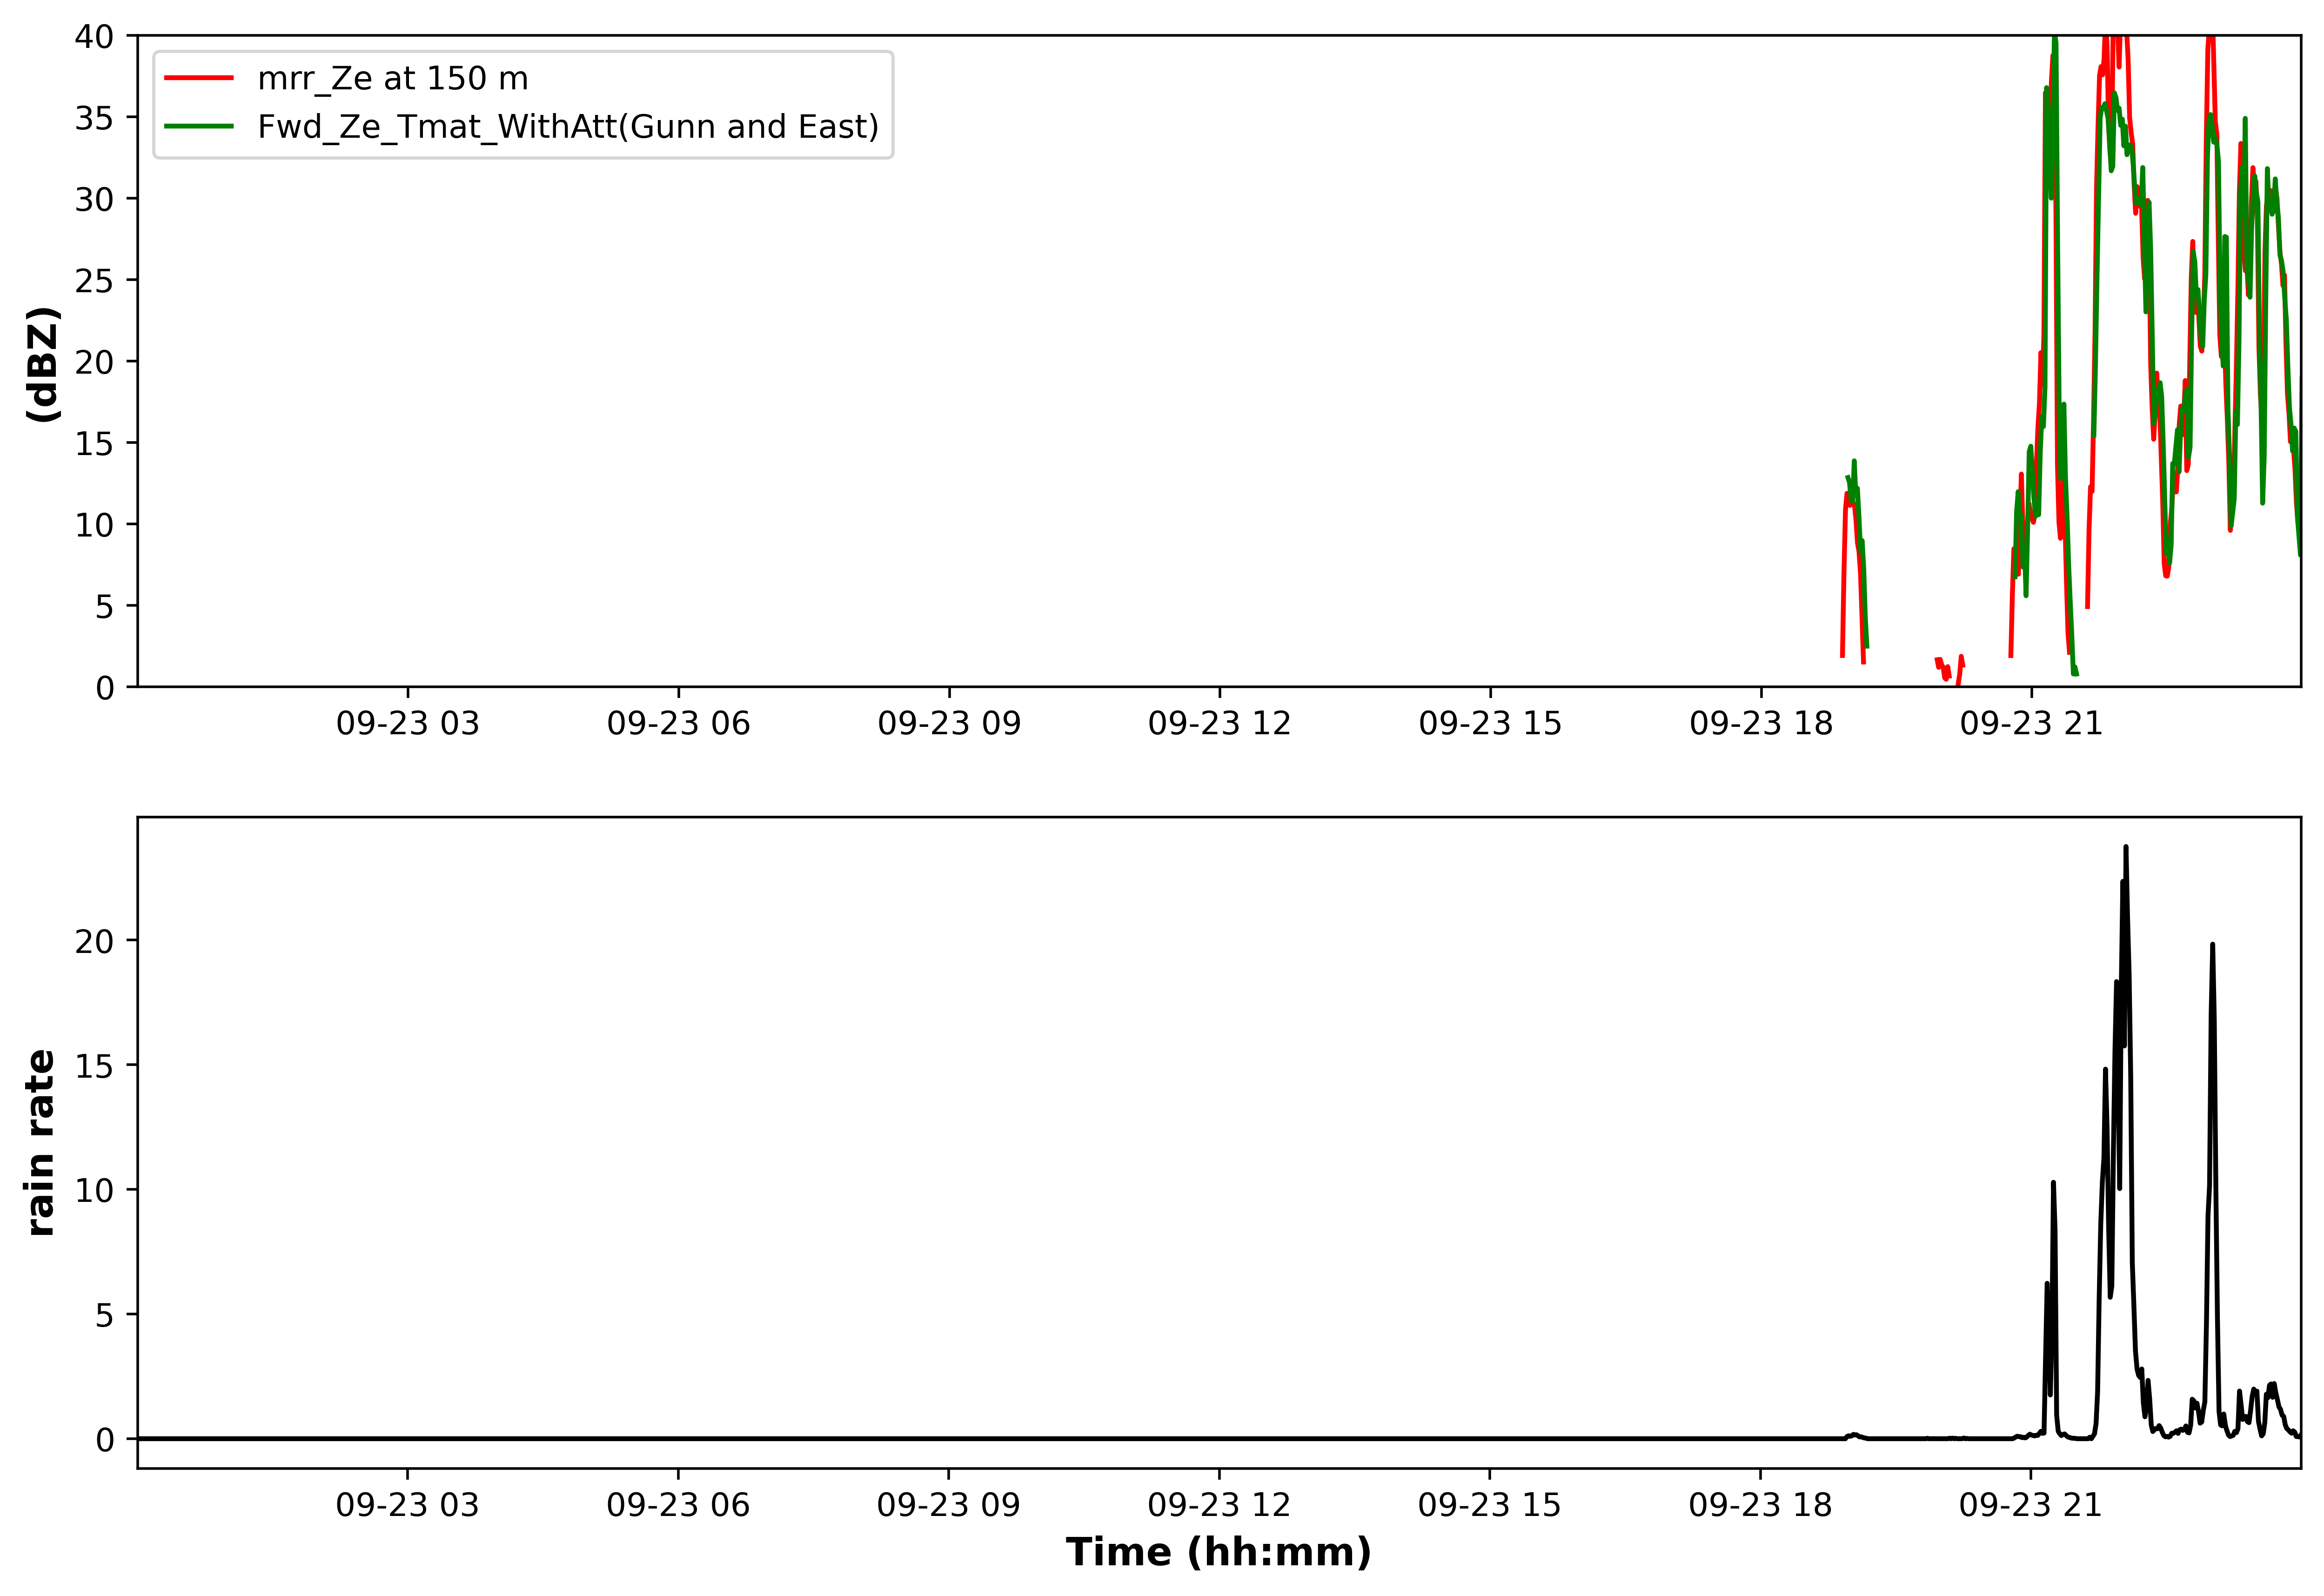Click the "rain rate" y-axis label

pyautogui.click(x=40, y=1143)
